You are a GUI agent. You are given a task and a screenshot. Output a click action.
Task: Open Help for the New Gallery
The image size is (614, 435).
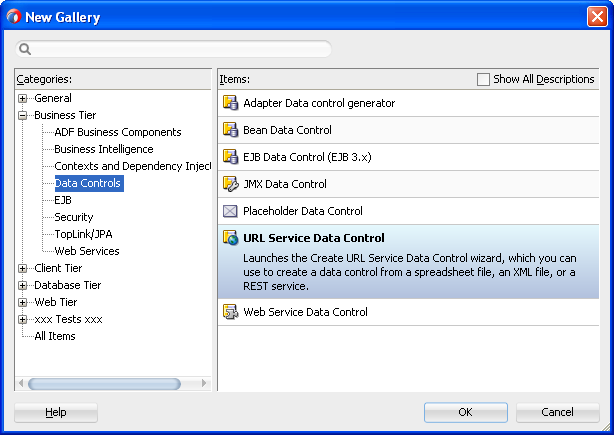[56, 412]
